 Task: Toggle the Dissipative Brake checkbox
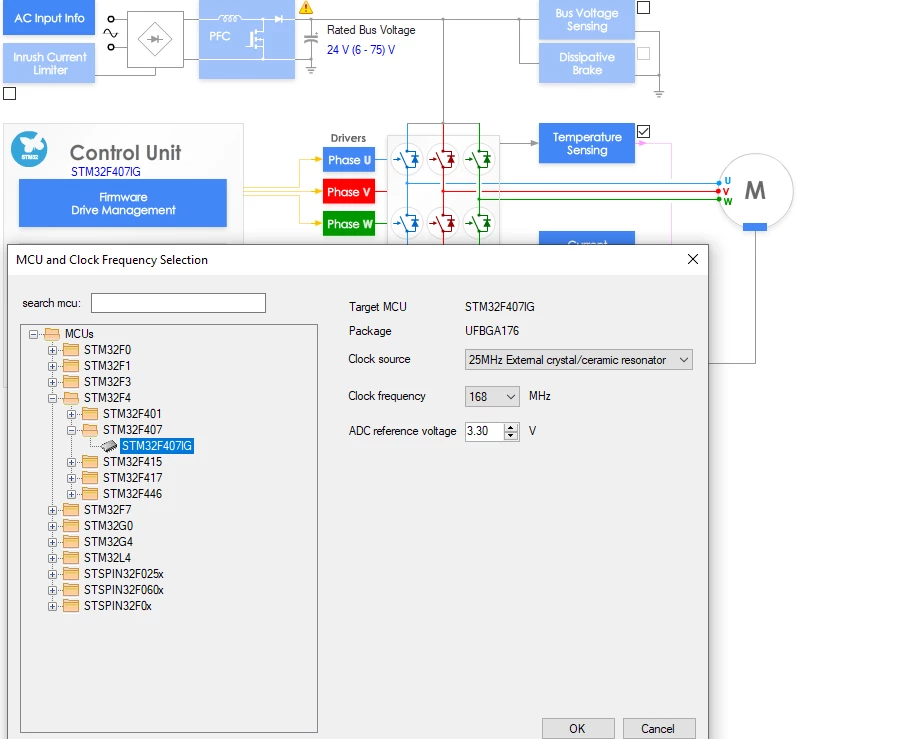pos(644,53)
